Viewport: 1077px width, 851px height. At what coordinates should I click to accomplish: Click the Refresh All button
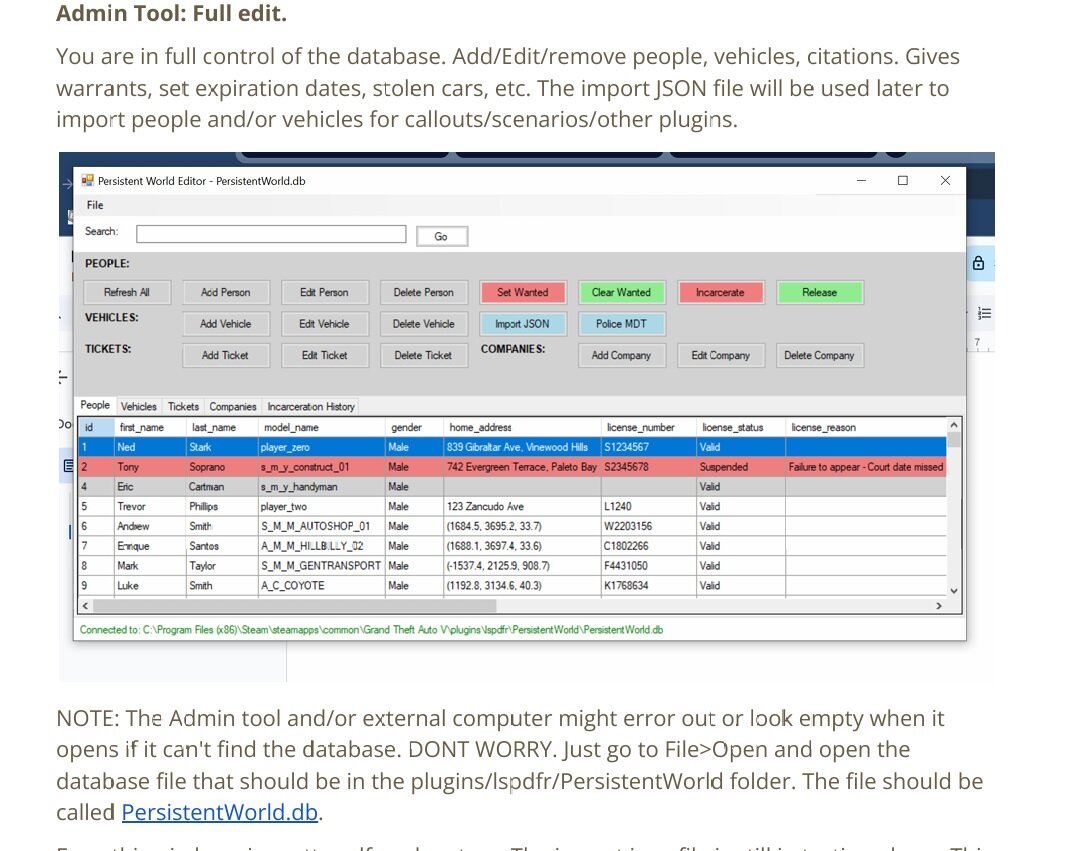coord(127,293)
